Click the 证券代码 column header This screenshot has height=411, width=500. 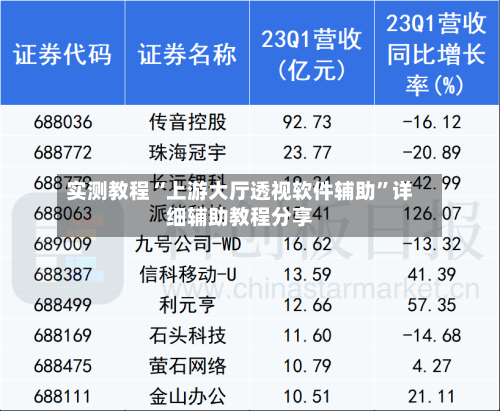62,54
